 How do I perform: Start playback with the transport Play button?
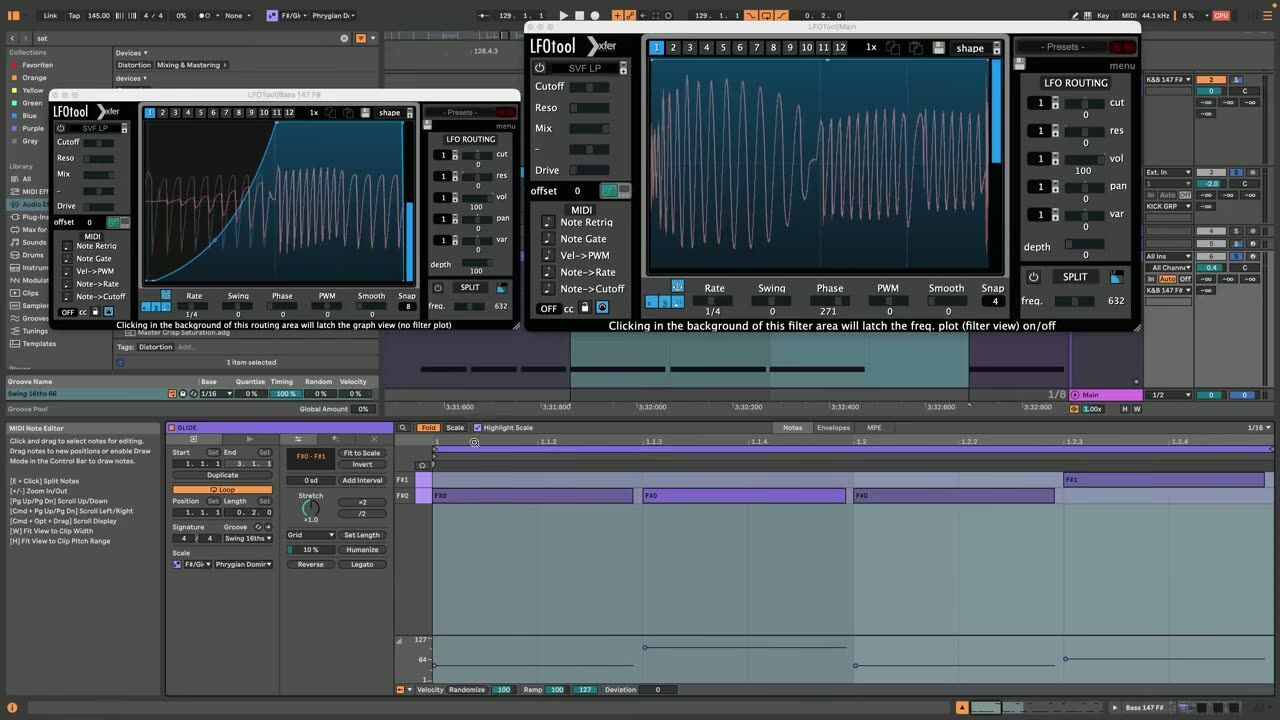pyautogui.click(x=563, y=16)
